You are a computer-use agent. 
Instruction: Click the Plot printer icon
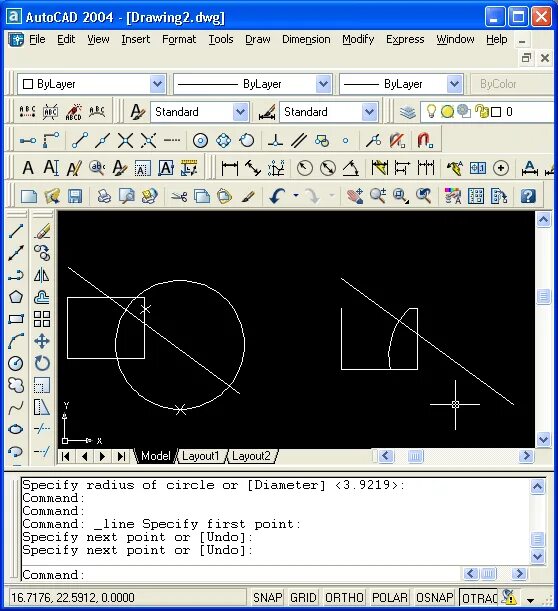104,196
